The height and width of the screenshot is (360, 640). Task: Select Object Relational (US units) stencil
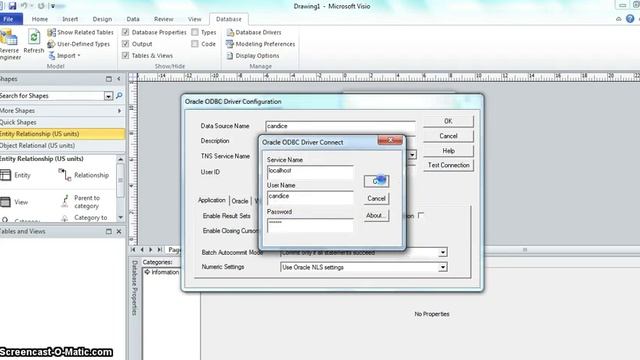(x=62, y=146)
